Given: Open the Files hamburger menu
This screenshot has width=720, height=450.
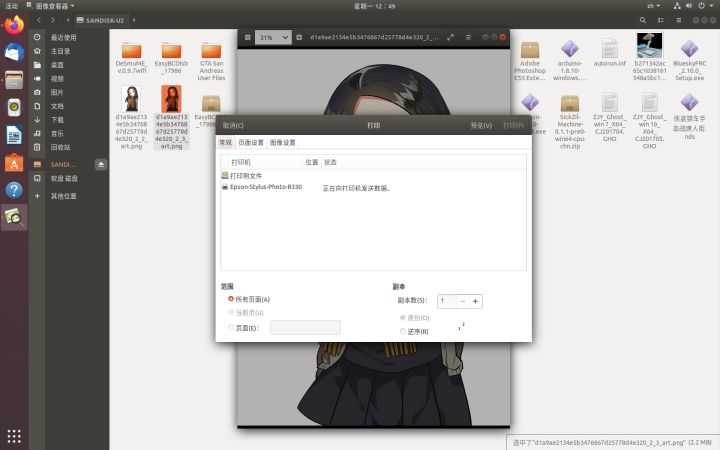Looking at the screenshot, I should (678, 20).
